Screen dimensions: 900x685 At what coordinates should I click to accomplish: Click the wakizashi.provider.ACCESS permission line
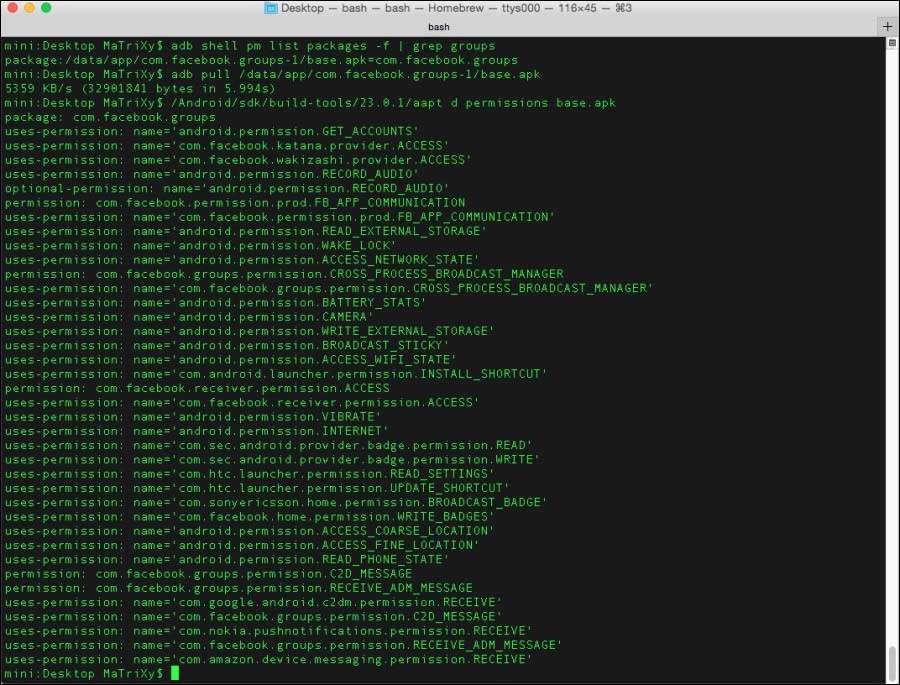(238, 160)
